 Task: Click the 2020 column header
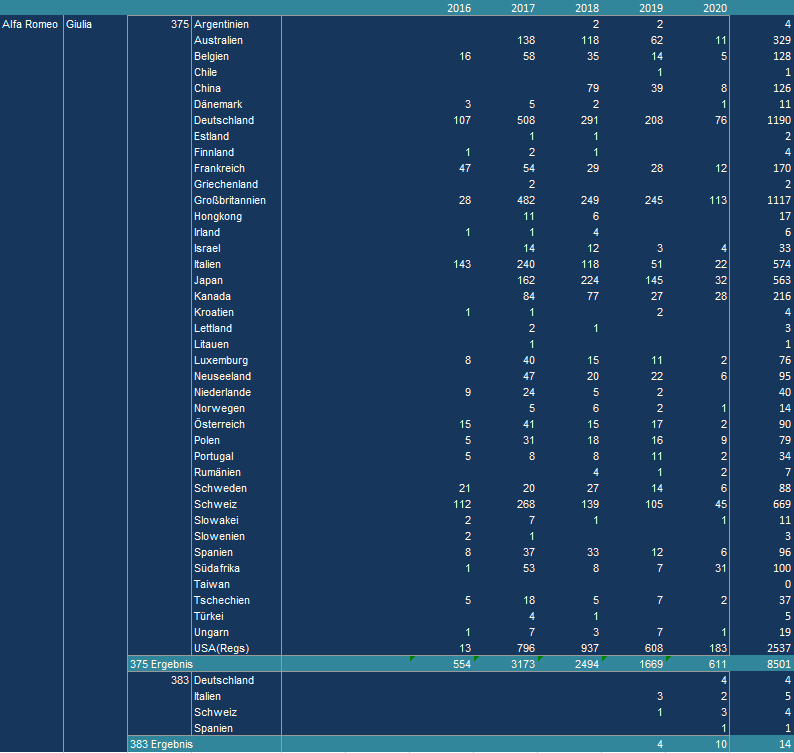pyautogui.click(x=714, y=8)
